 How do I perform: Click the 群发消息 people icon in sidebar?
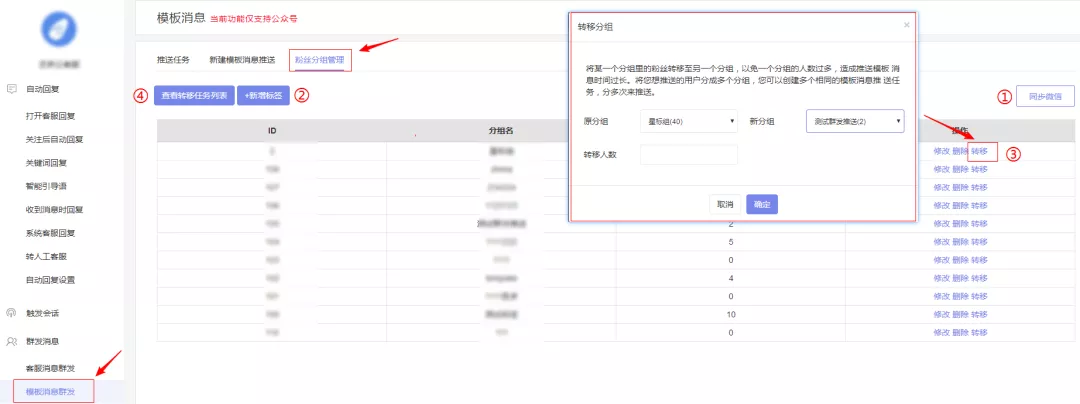coord(12,341)
